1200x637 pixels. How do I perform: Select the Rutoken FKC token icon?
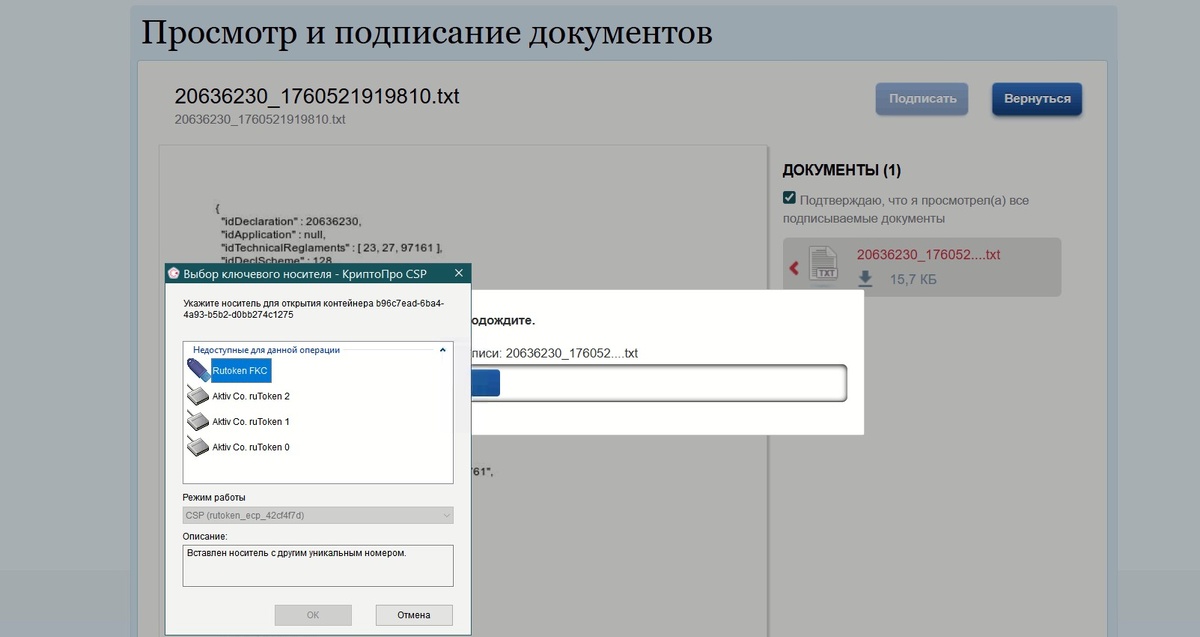199,370
